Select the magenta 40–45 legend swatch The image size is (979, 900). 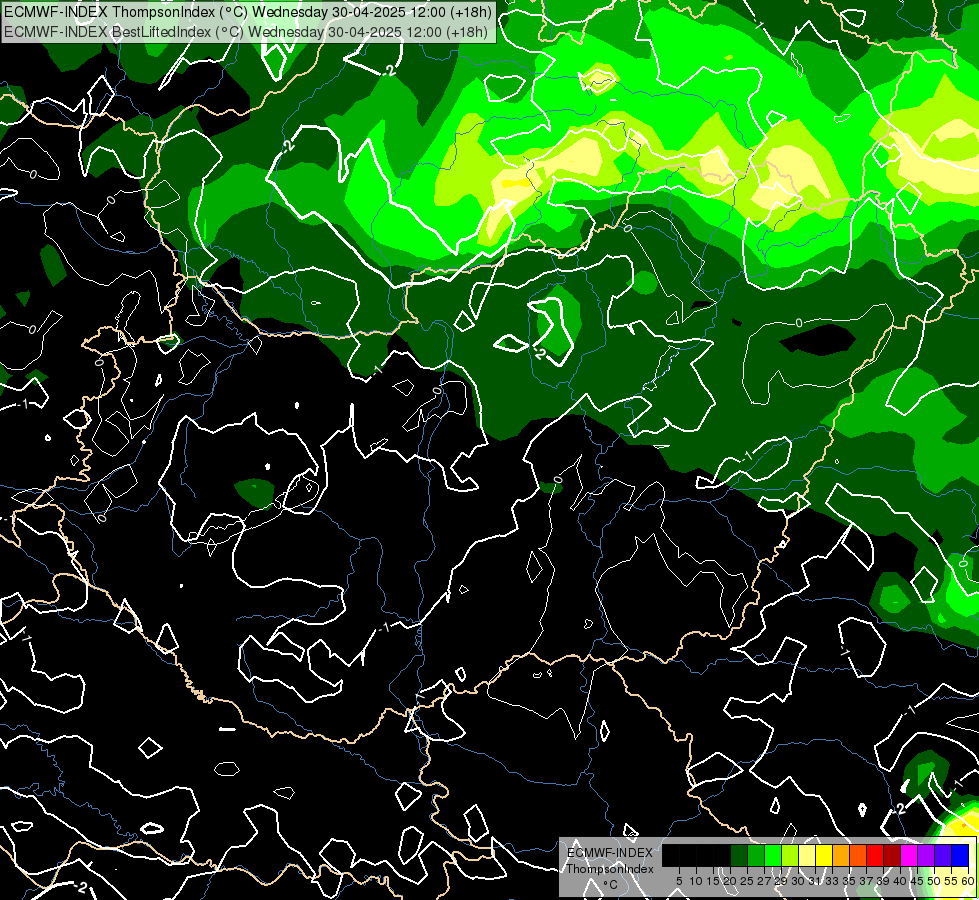tap(909, 855)
